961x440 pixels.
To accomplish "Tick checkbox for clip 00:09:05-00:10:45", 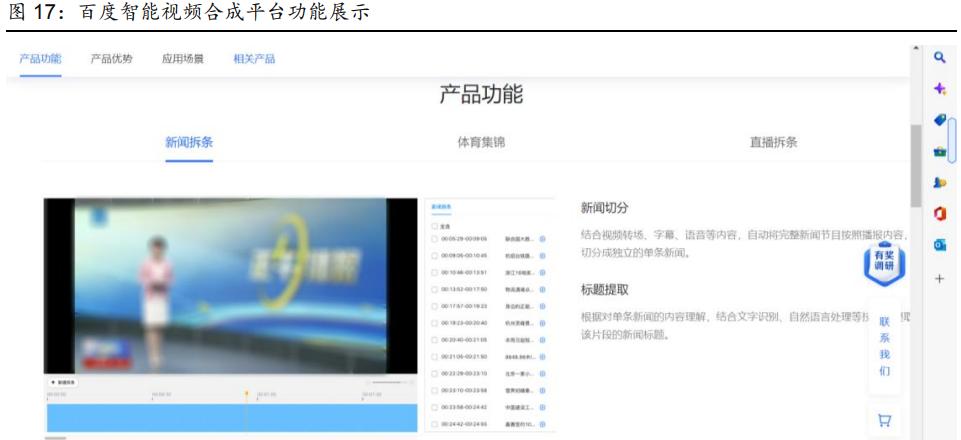I will coord(435,256).
